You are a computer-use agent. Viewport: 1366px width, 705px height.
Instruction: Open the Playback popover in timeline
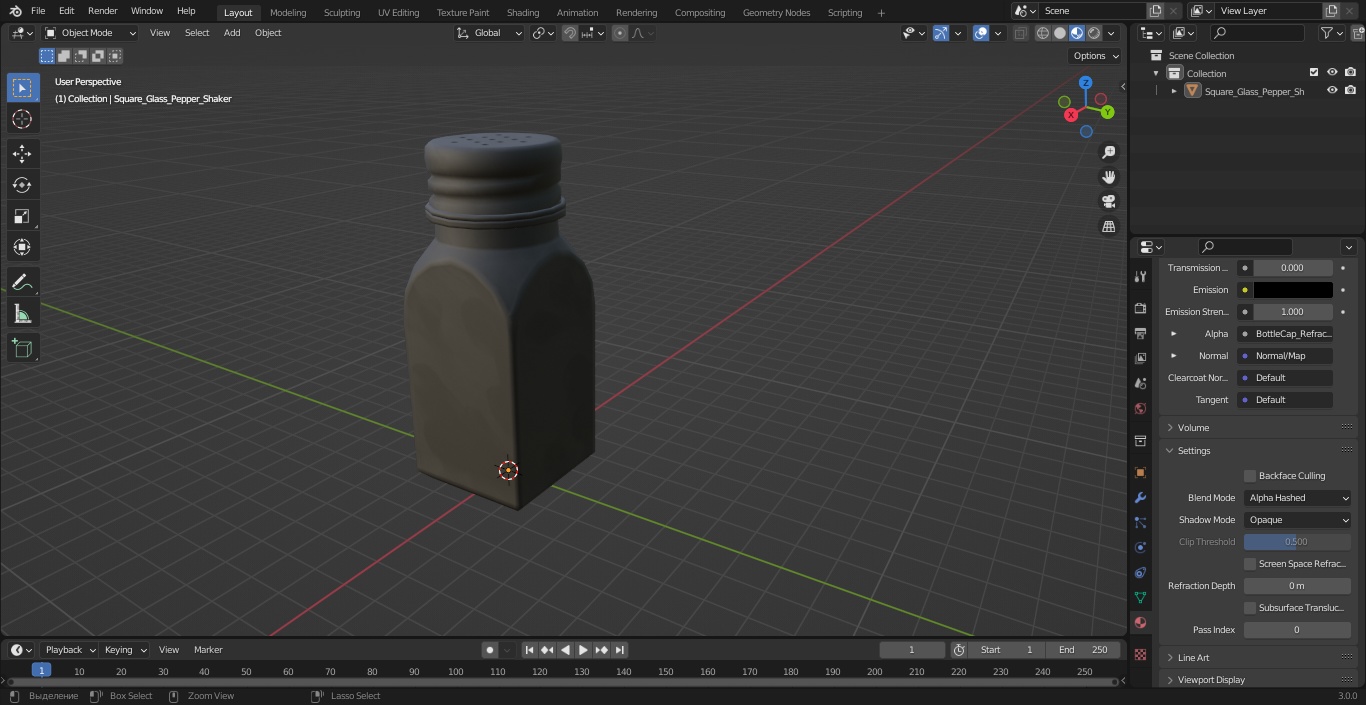pos(69,650)
